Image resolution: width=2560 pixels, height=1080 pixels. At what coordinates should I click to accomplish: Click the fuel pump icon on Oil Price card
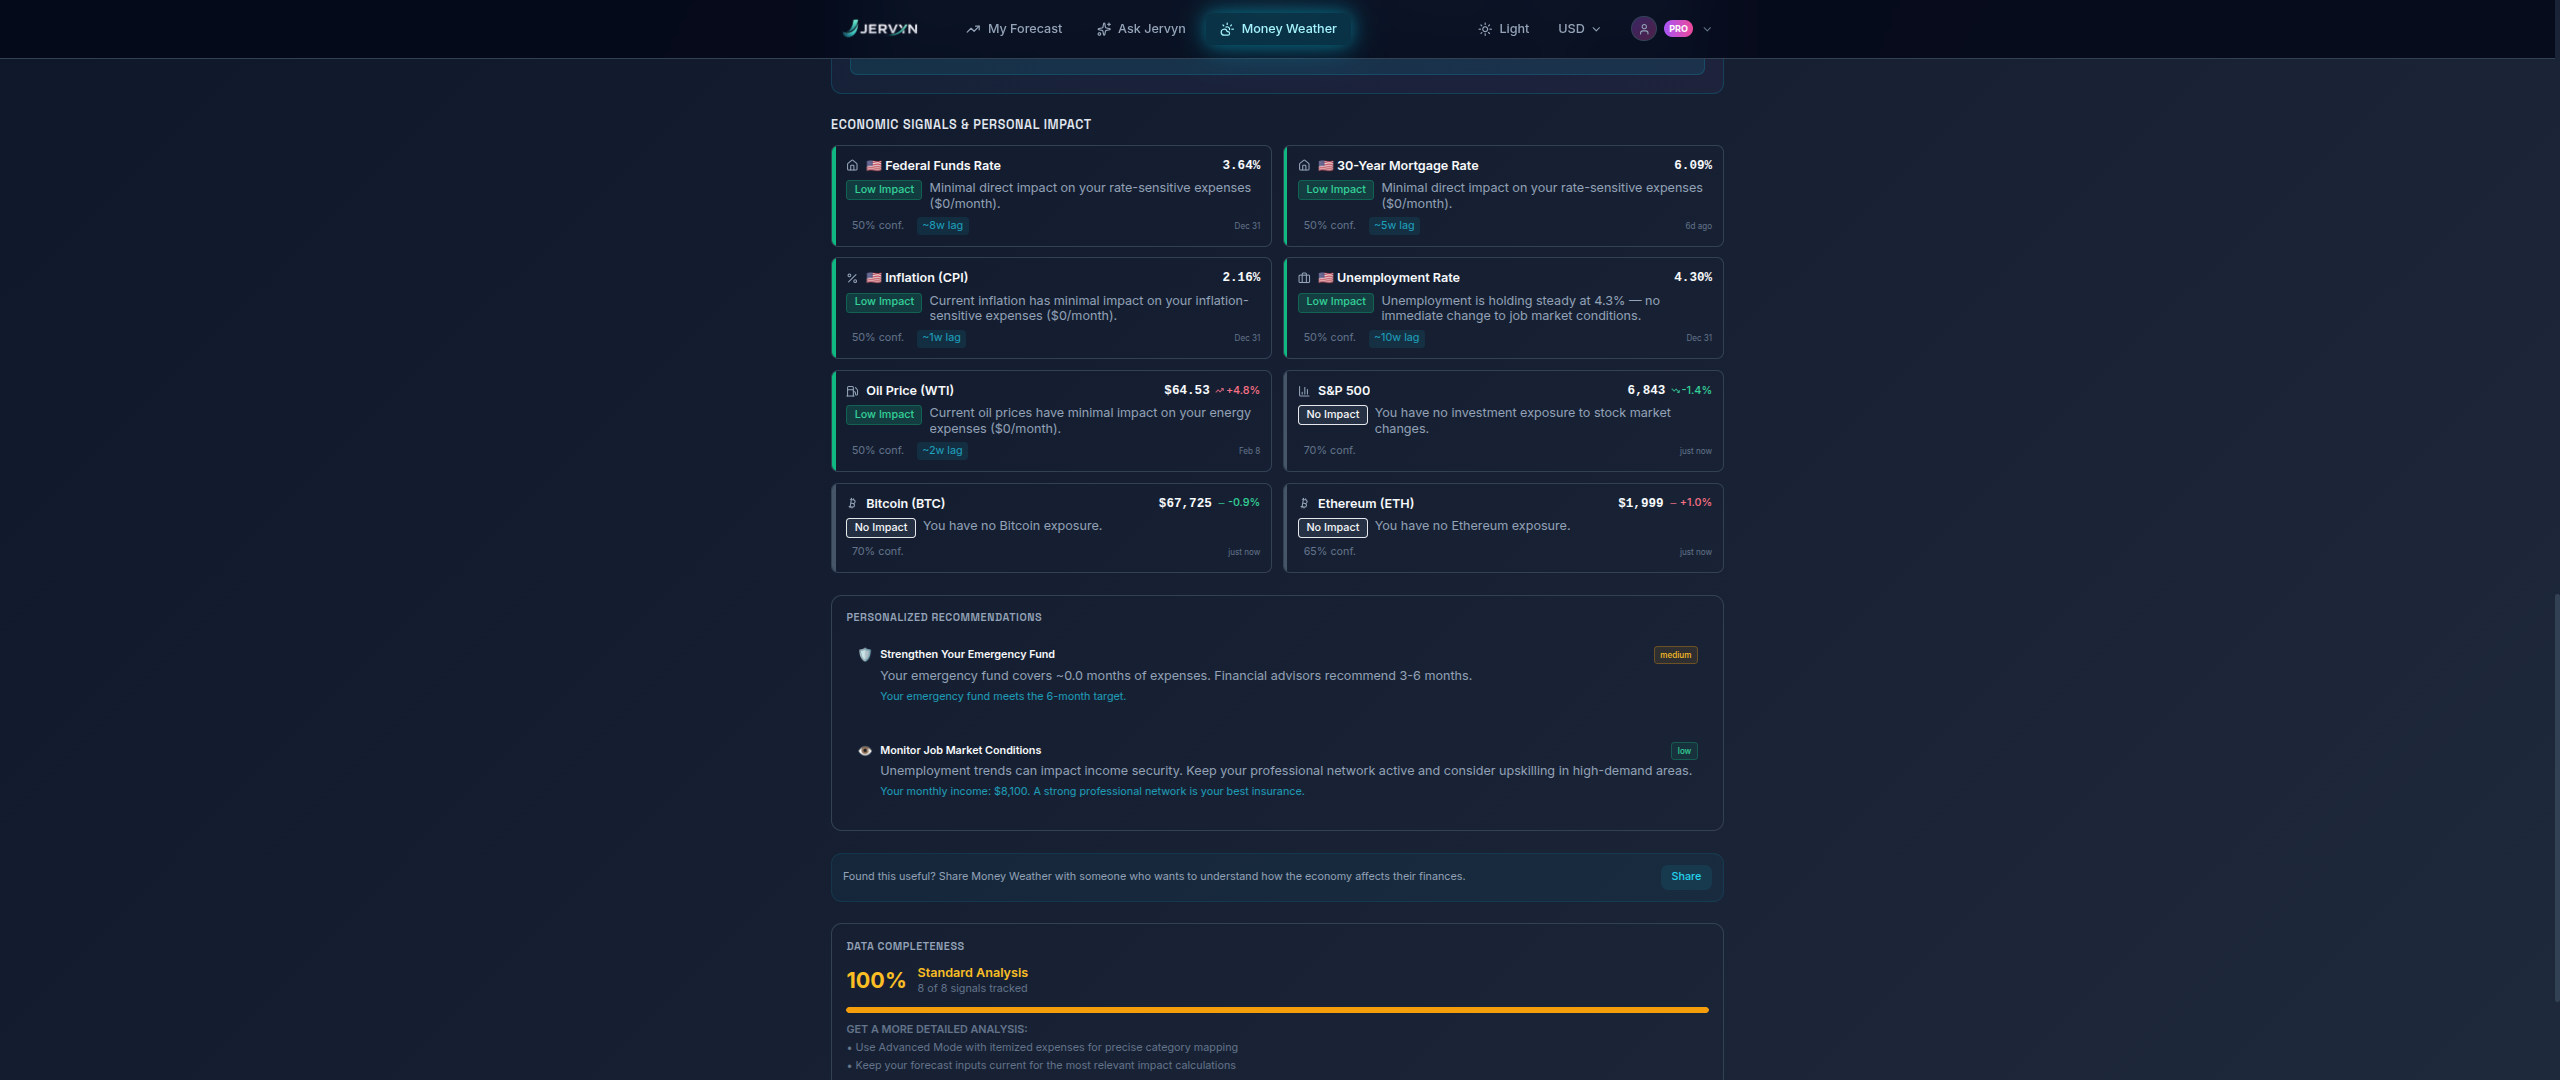tap(852, 390)
